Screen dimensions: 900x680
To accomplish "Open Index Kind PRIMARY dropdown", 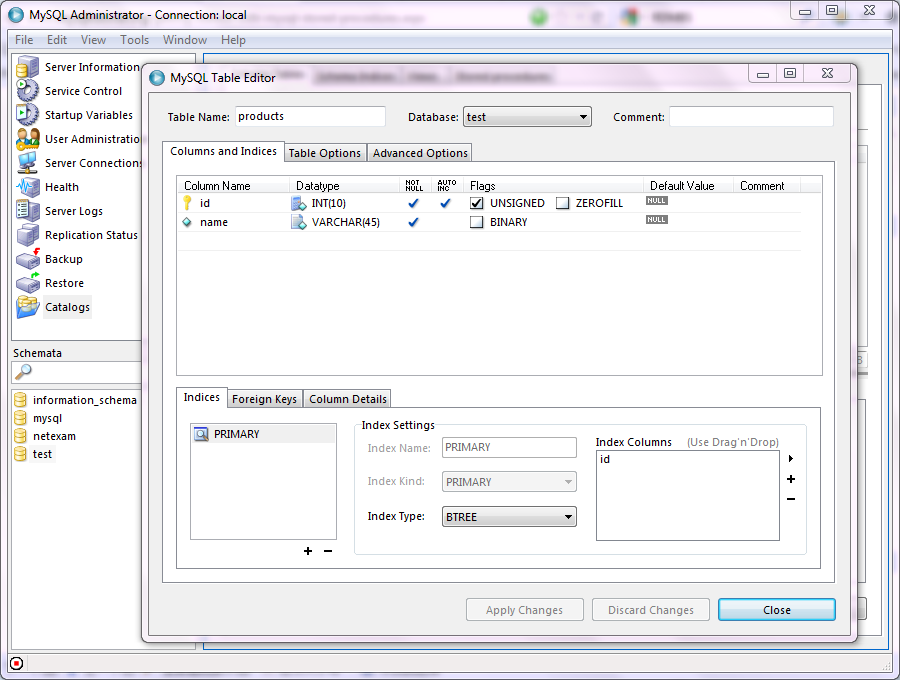I will [509, 482].
